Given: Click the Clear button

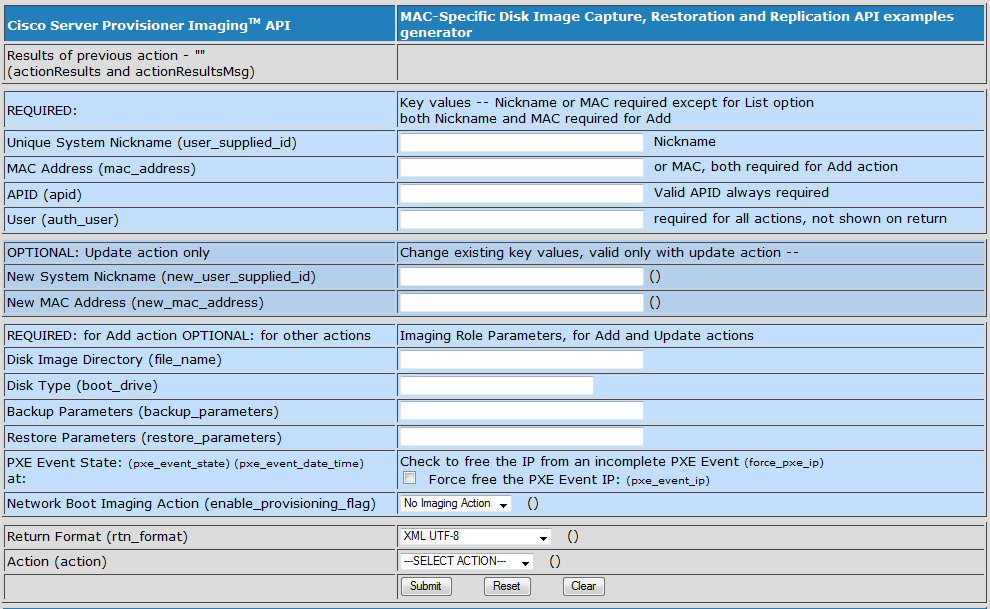Looking at the screenshot, I should (583, 586).
